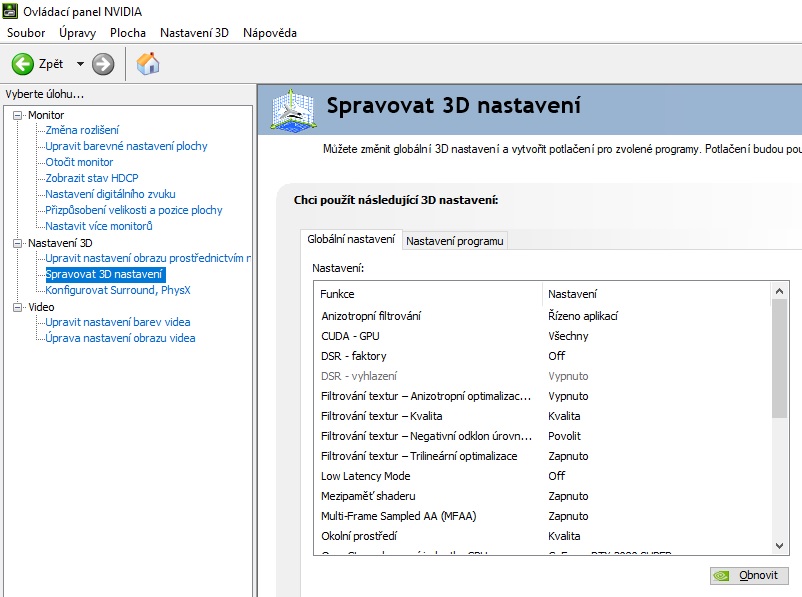802x597 pixels.
Task: Open the Soubor menu
Action: tap(26, 33)
